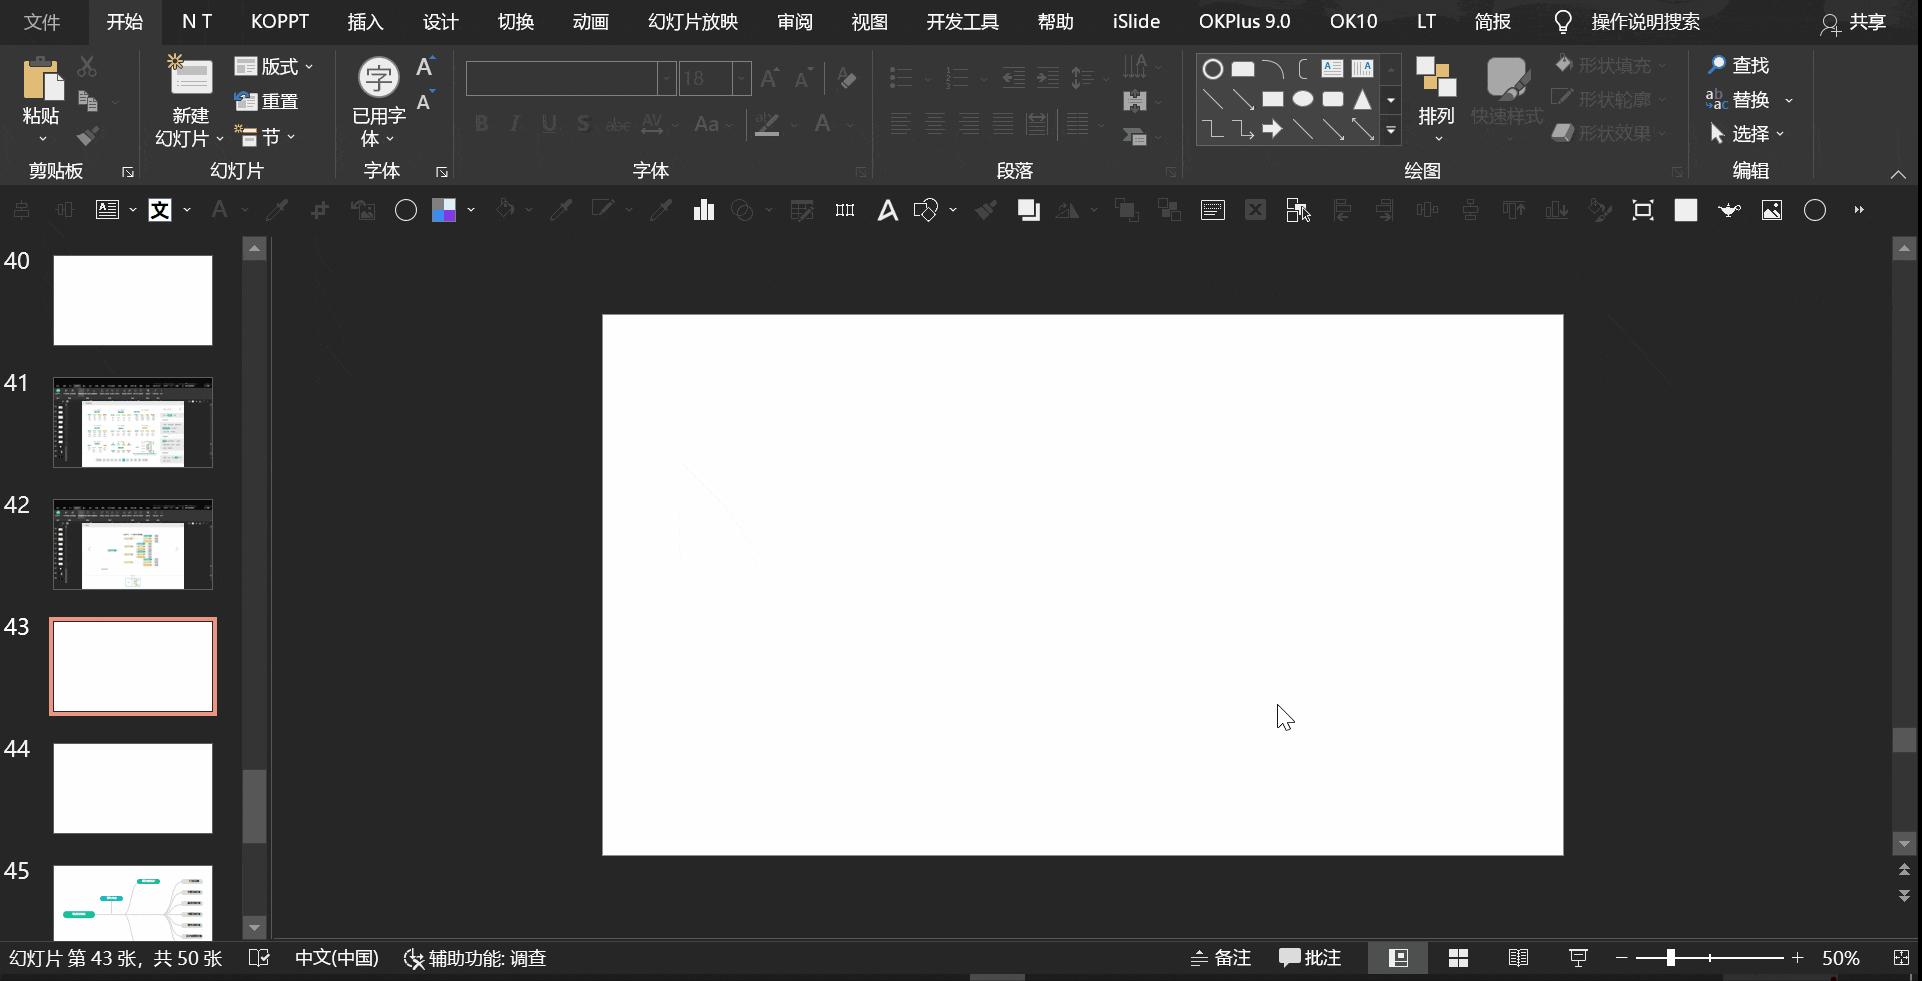This screenshot has height=981, width=1922.
Task: Select the right arrow shape in gallery
Action: [x=1272, y=130]
